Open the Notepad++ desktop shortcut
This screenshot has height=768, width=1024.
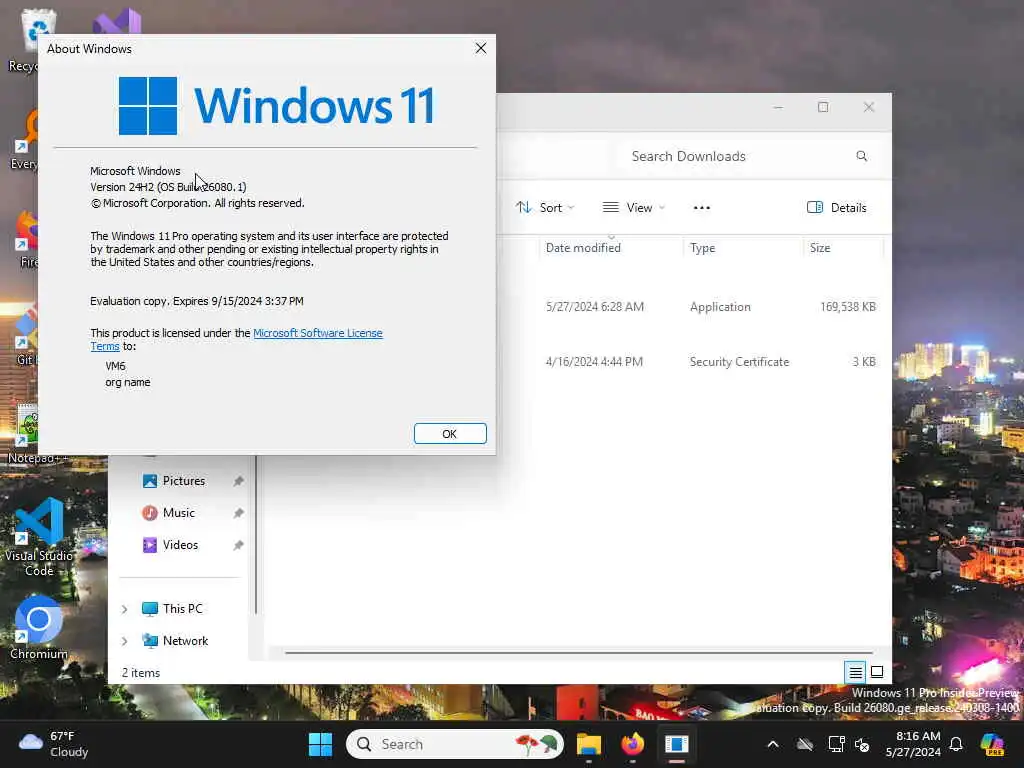pyautogui.click(x=23, y=434)
